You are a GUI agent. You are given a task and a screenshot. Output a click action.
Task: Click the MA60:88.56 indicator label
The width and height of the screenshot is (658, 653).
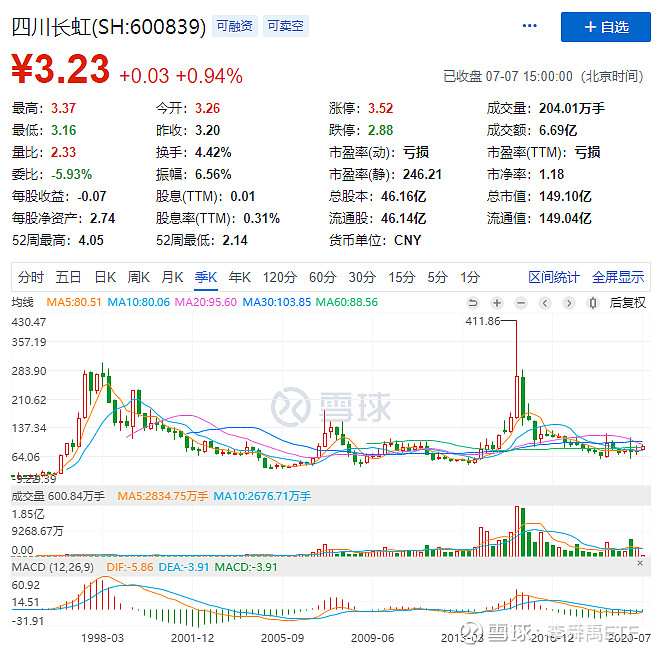coord(347,302)
